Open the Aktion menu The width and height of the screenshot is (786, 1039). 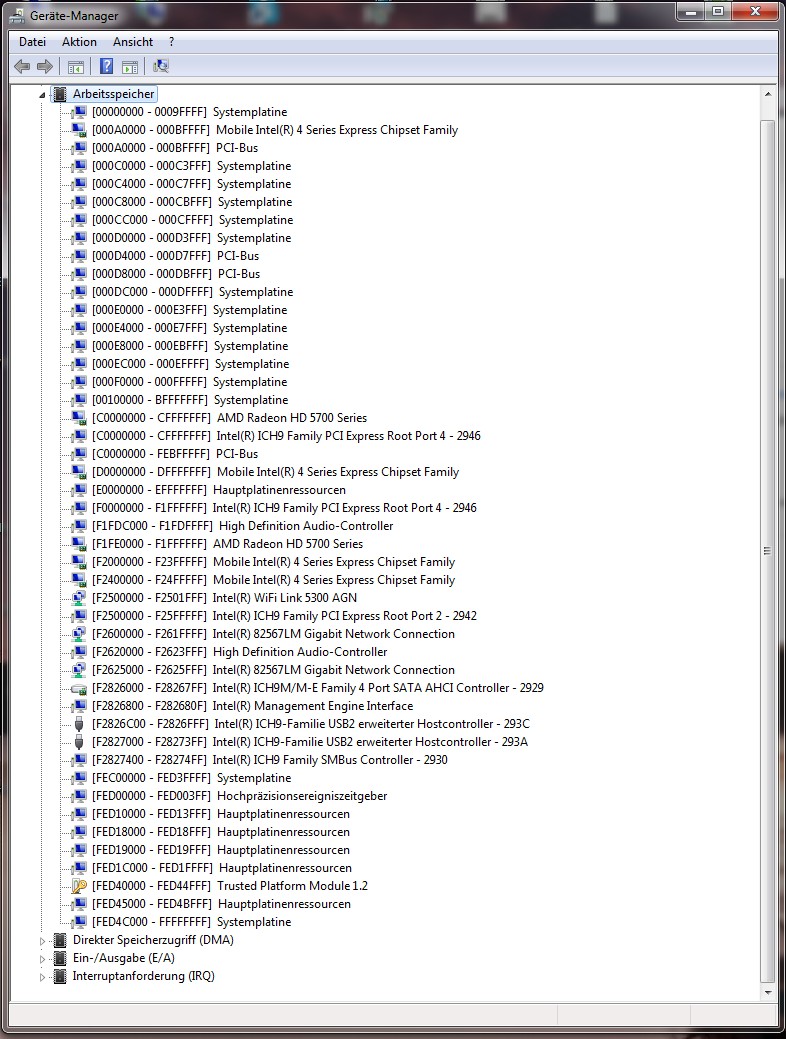click(80, 42)
